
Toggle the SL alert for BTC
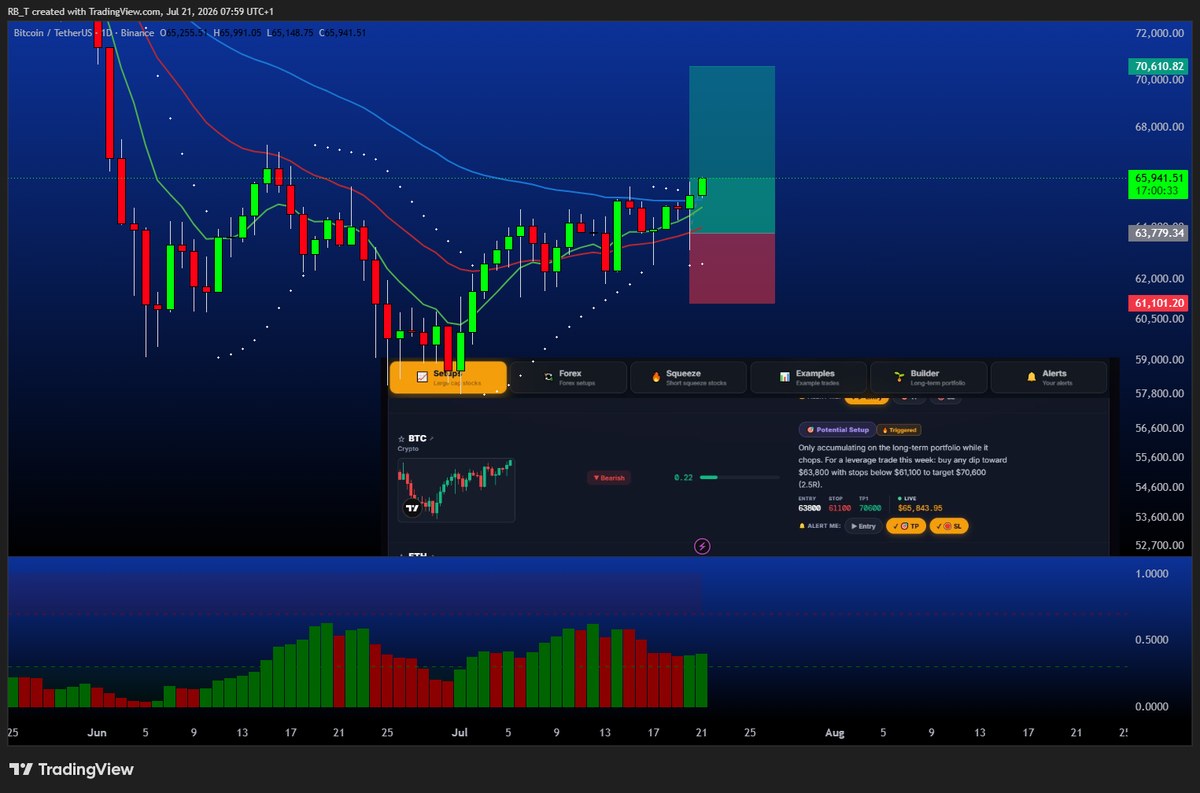[x=949, y=526]
